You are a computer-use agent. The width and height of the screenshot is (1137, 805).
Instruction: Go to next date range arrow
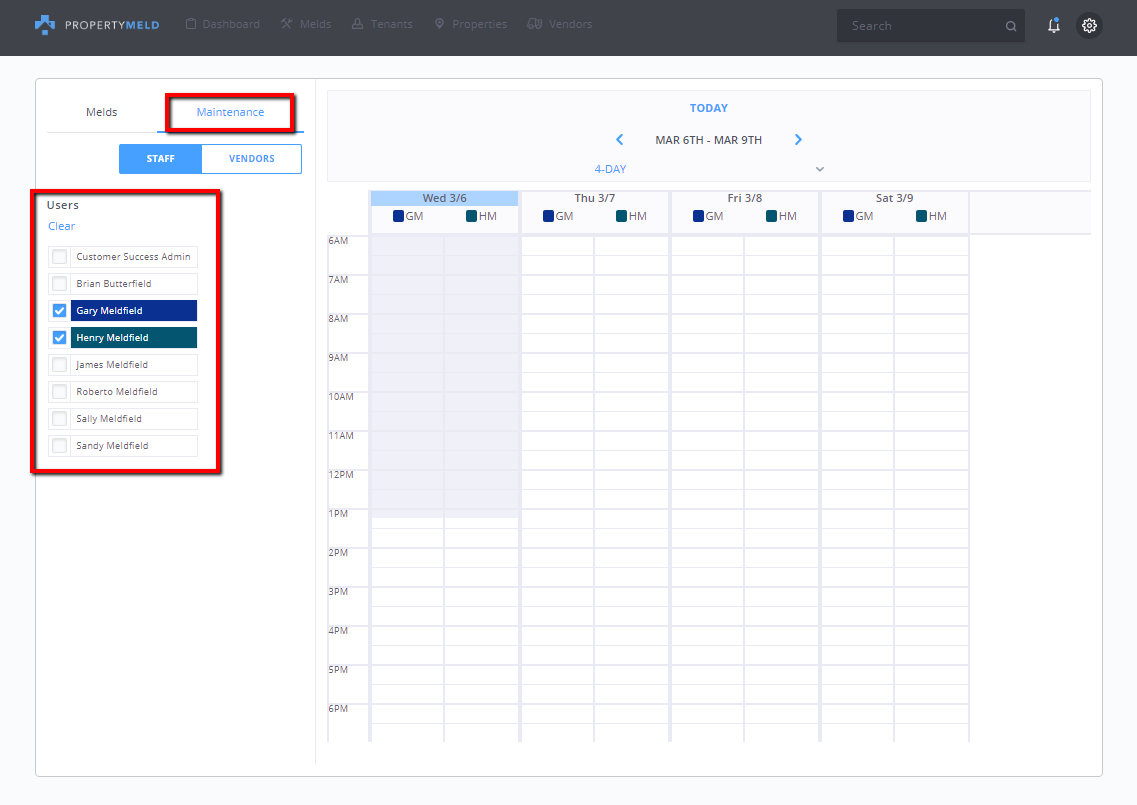(x=798, y=140)
